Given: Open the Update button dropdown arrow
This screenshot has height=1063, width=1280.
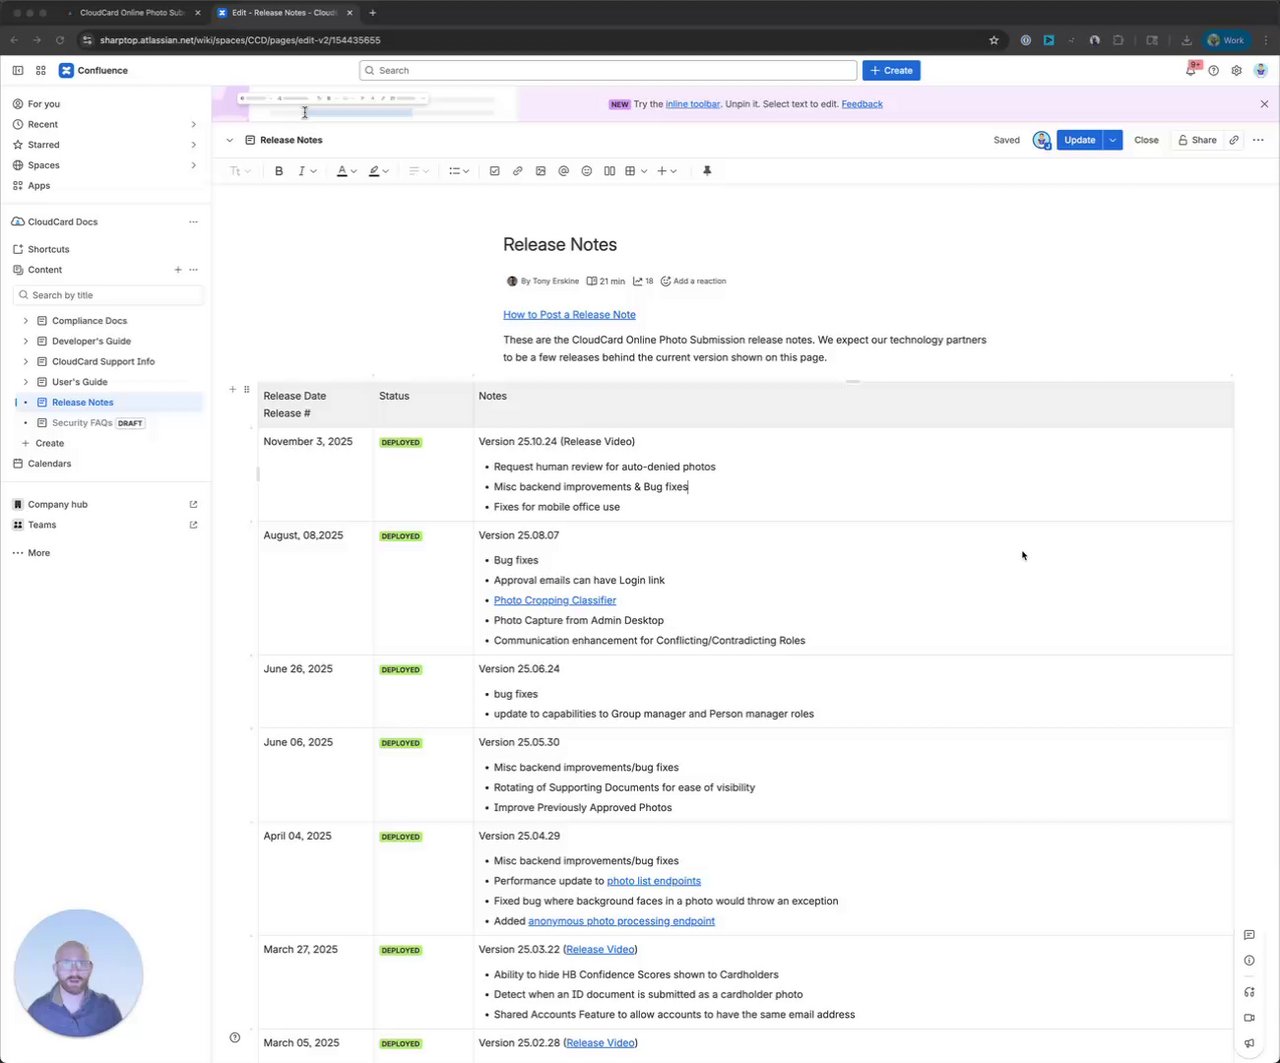Looking at the screenshot, I should 1112,140.
